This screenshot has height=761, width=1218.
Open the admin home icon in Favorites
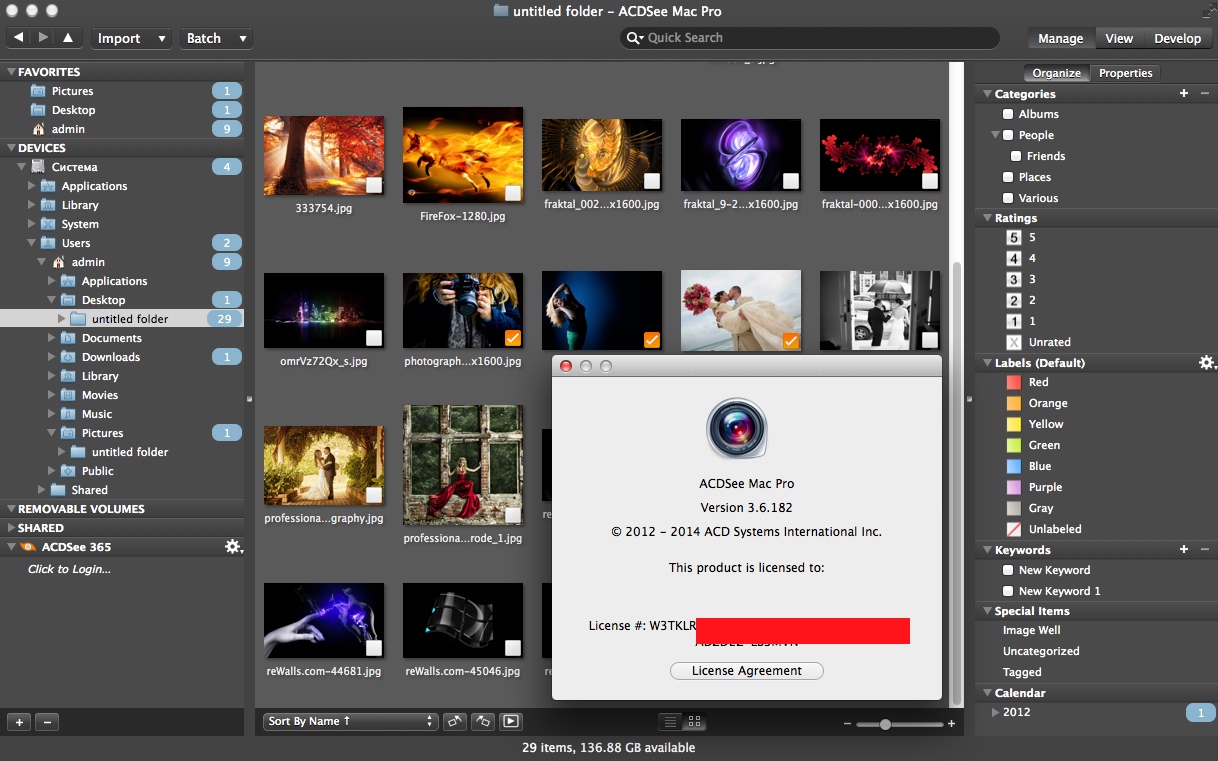coord(38,129)
